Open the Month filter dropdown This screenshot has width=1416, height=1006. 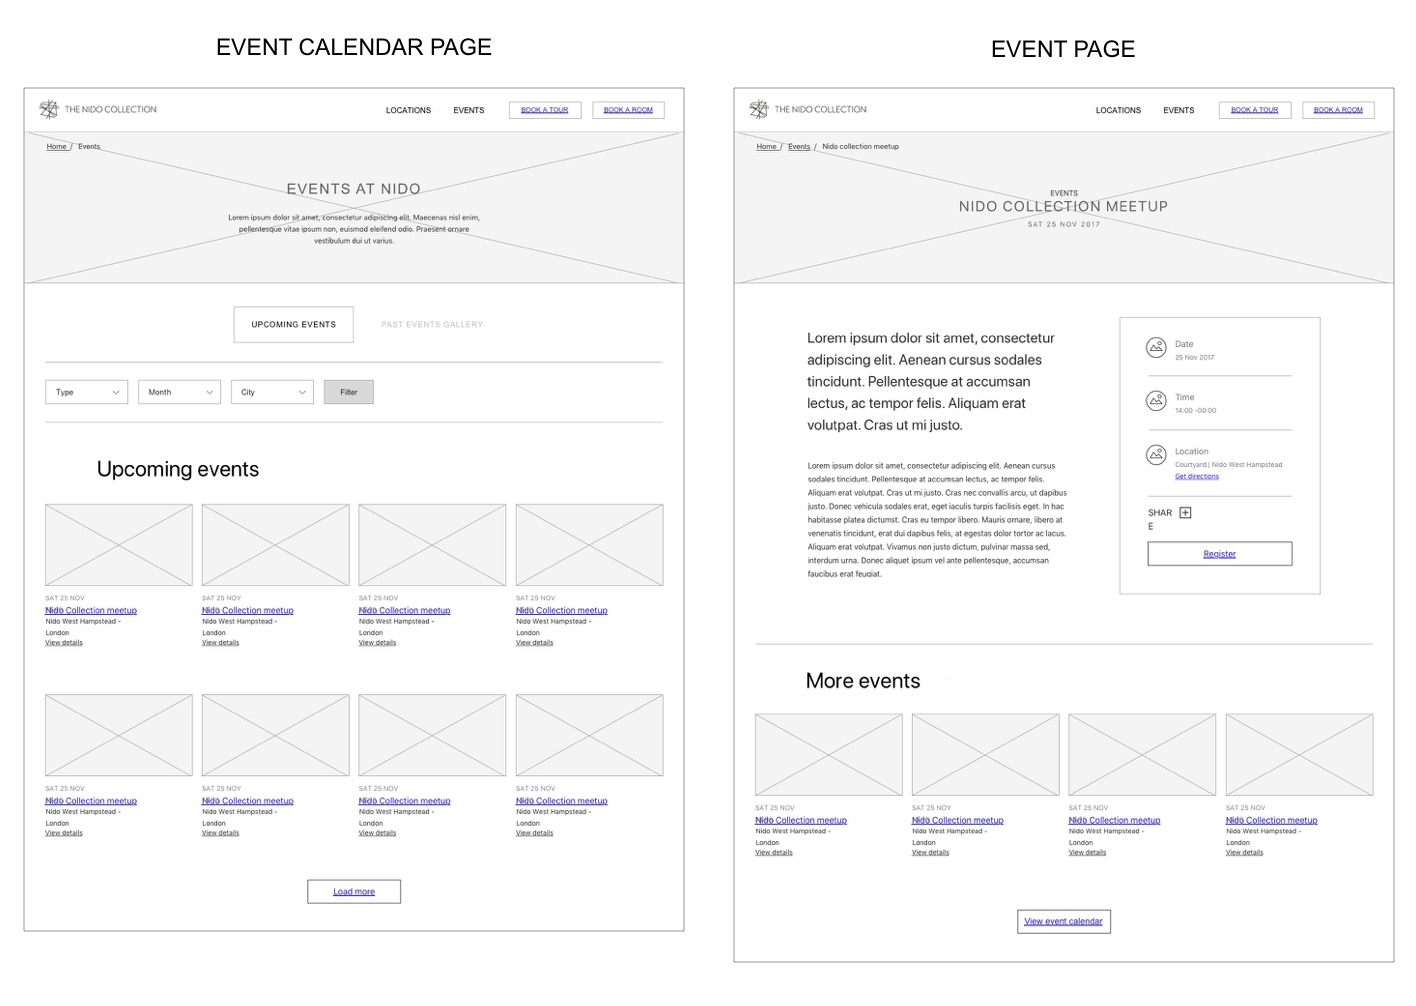(x=179, y=391)
